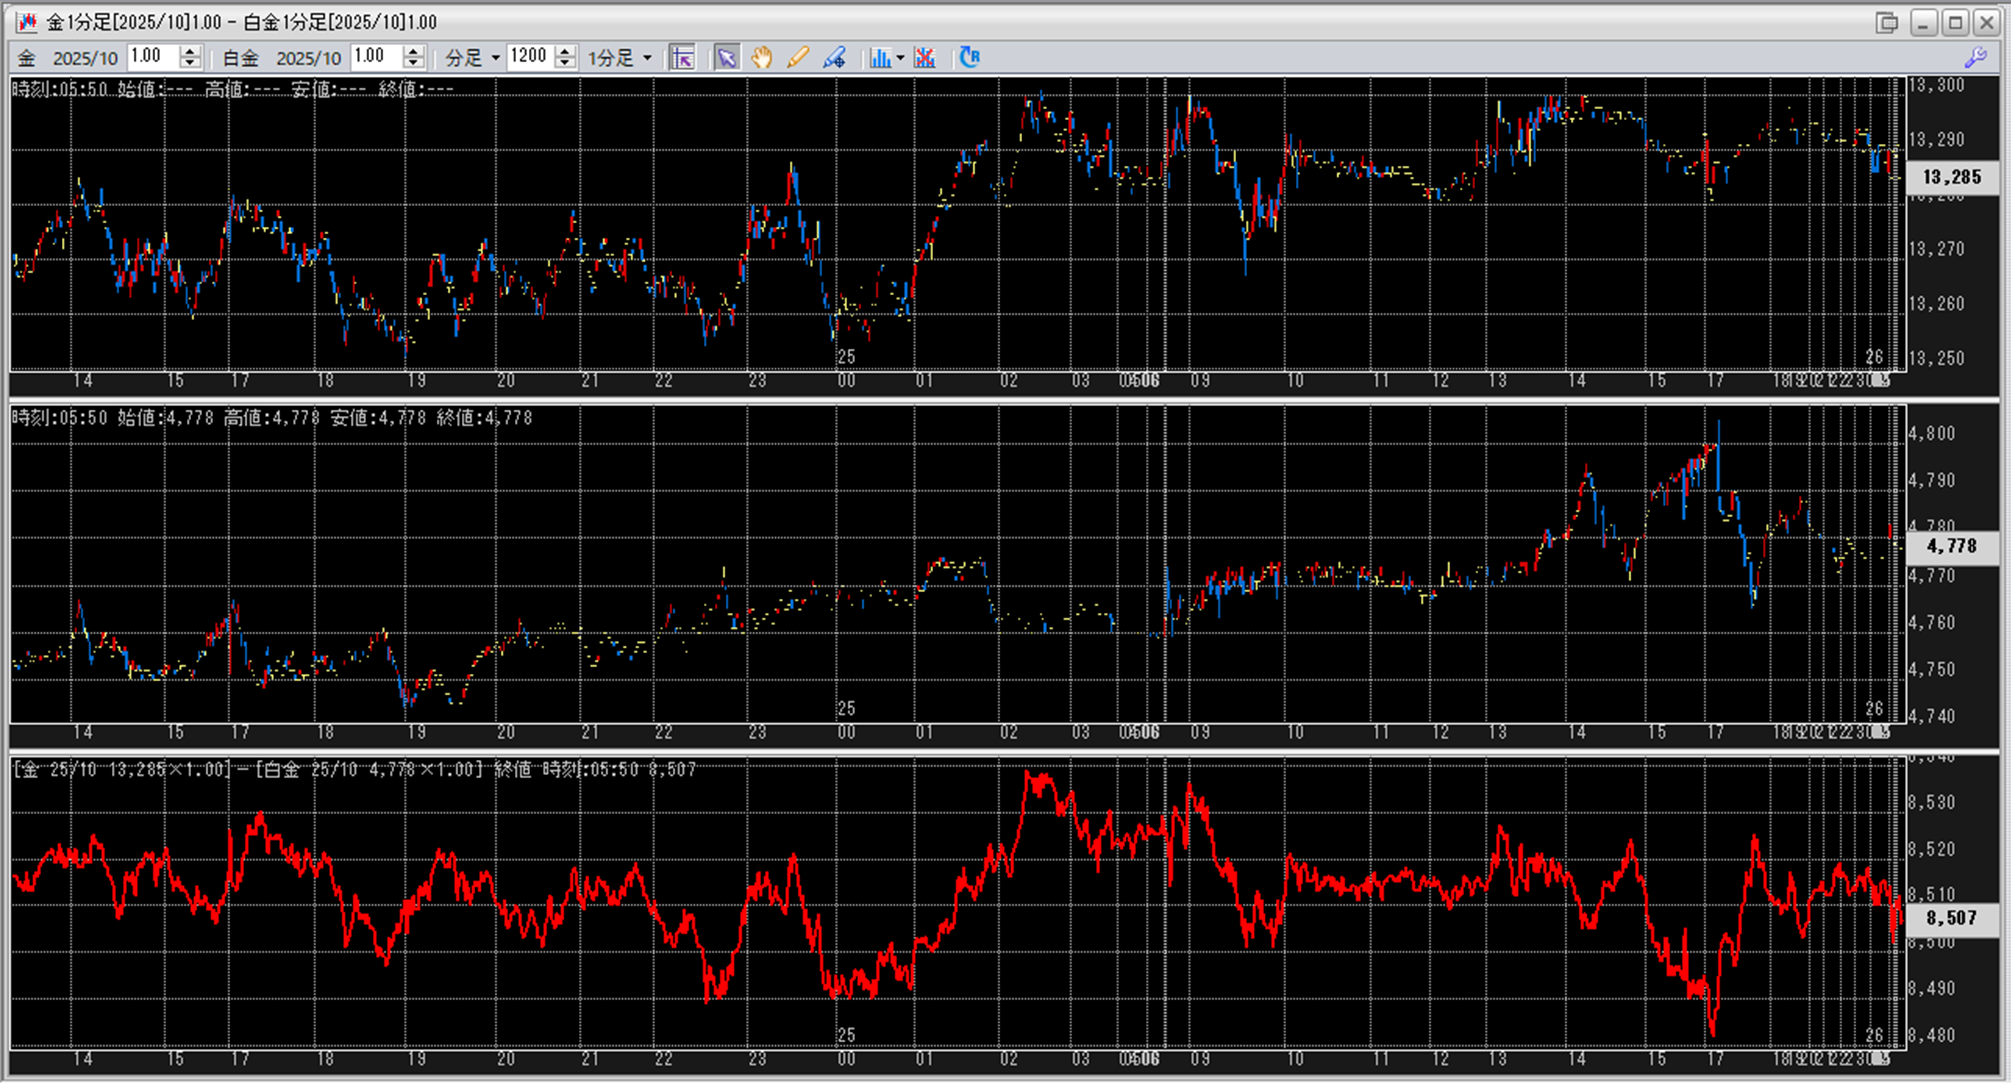The height and width of the screenshot is (1084, 2011).
Task: Increase the 金 multiplier spinner value
Action: click(x=190, y=51)
